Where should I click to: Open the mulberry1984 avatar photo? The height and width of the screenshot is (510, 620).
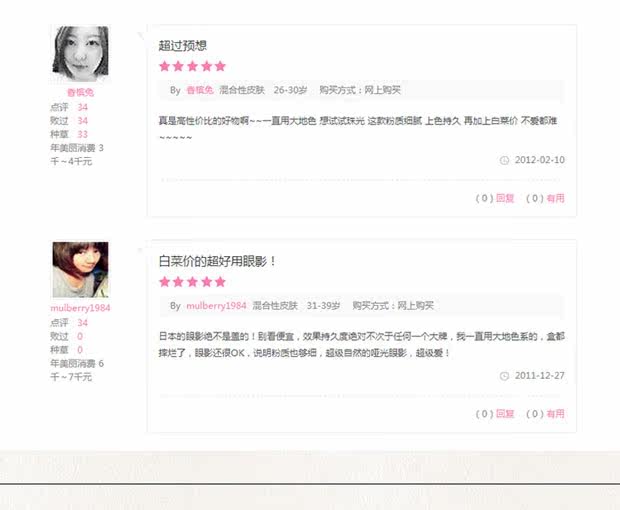point(81,270)
